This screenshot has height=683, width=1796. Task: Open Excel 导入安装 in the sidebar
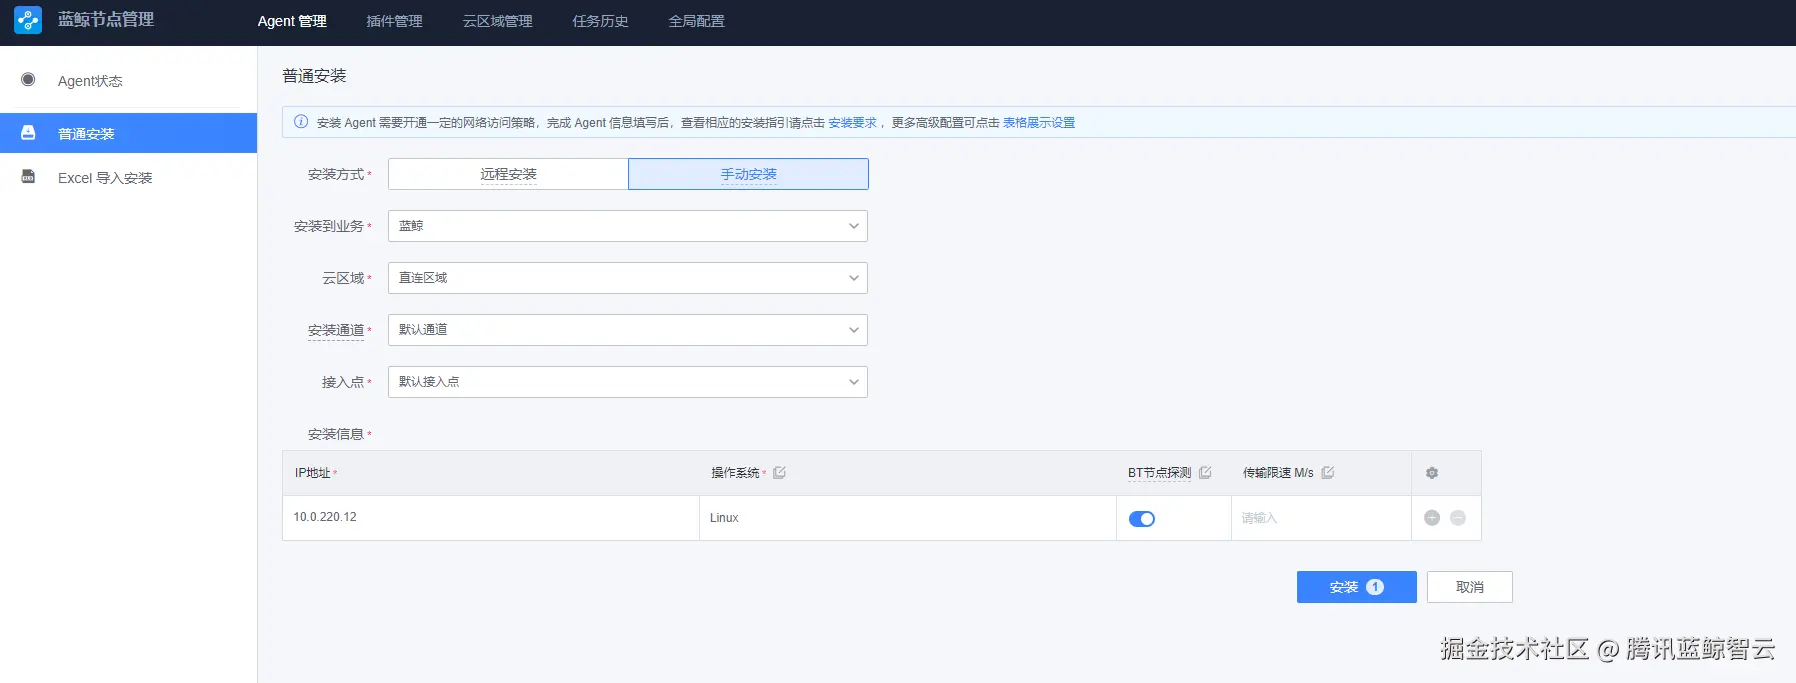[x=128, y=178]
